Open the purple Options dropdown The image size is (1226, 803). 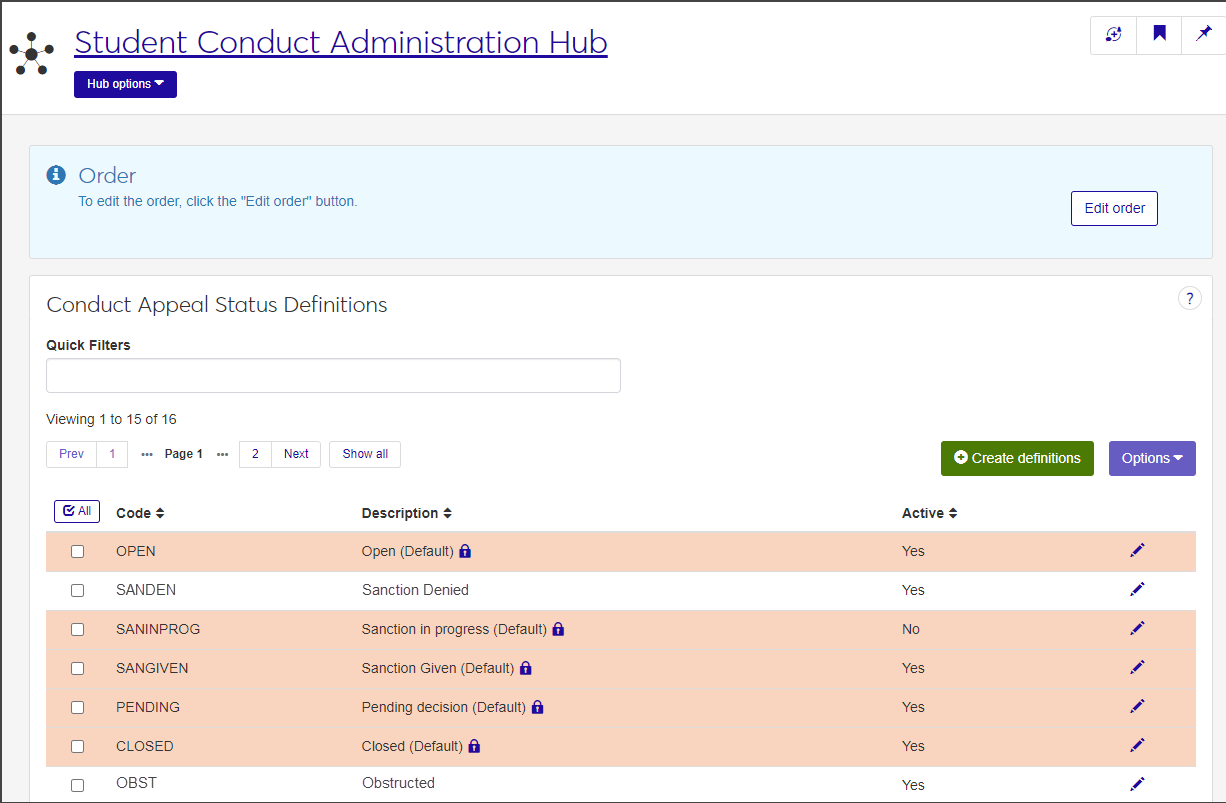(x=1152, y=458)
